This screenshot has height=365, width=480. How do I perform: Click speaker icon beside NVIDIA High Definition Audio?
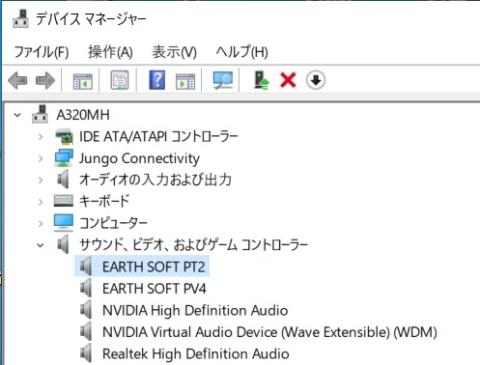coord(86,310)
